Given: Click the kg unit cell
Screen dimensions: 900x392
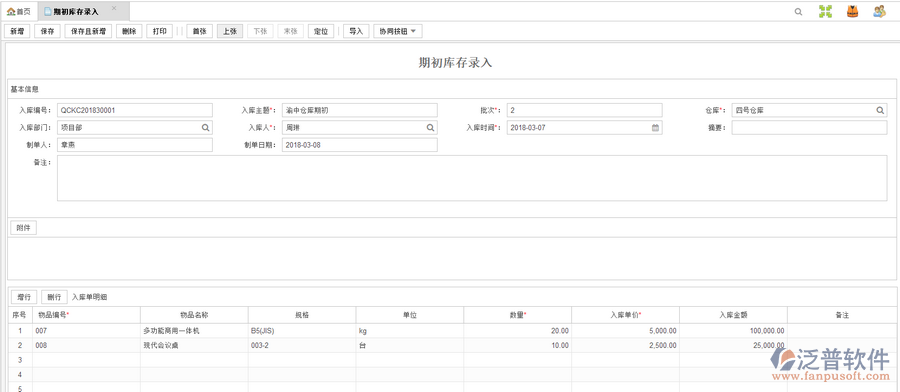Looking at the screenshot, I should click(x=410, y=331).
